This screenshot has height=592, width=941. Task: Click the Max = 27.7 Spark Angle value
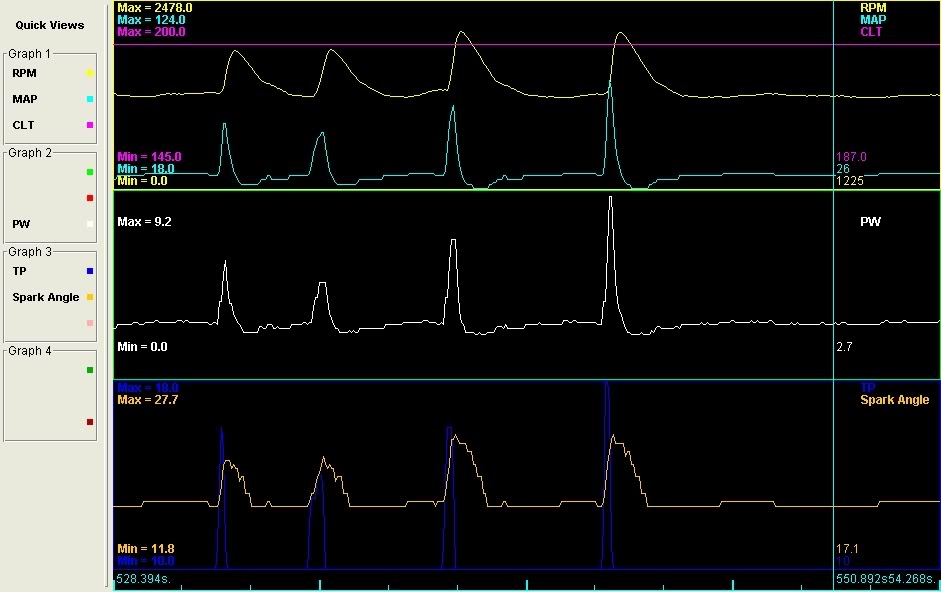pyautogui.click(x=148, y=399)
